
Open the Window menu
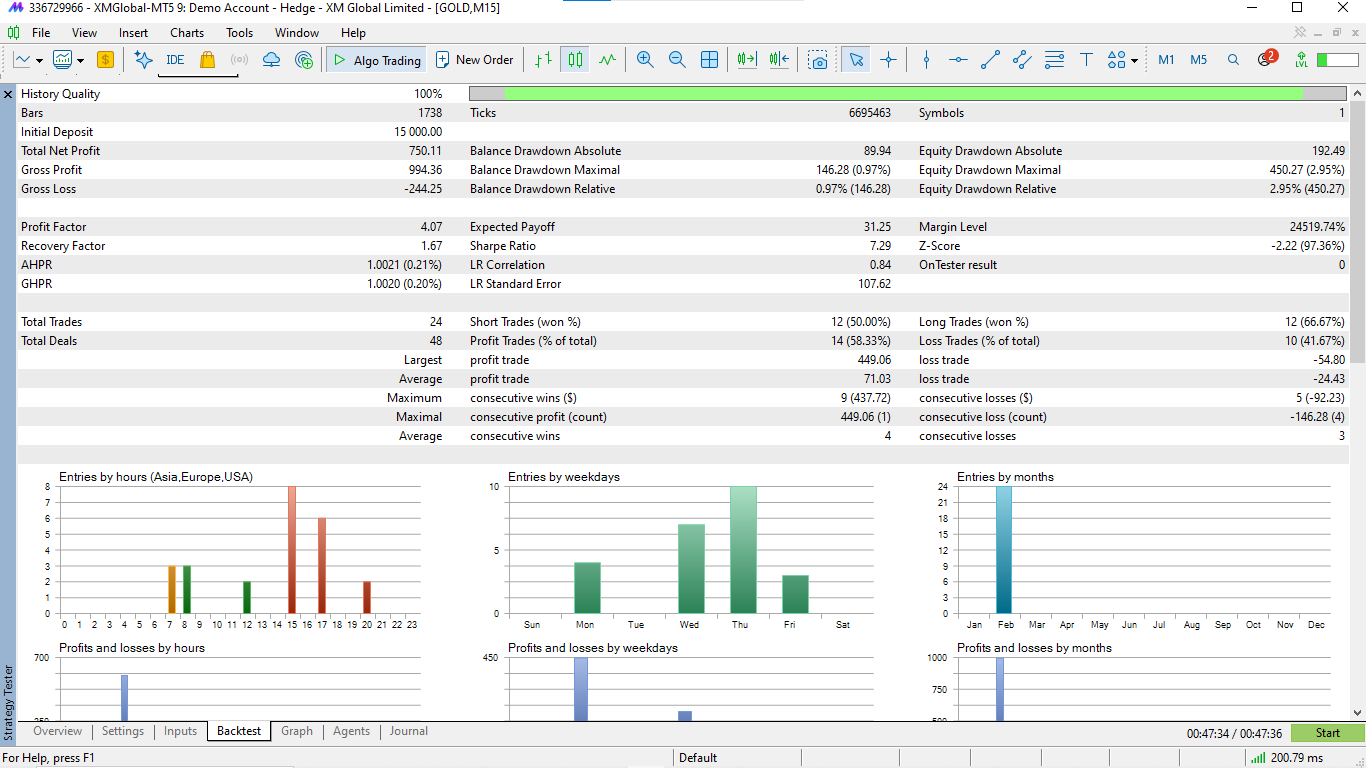point(297,33)
